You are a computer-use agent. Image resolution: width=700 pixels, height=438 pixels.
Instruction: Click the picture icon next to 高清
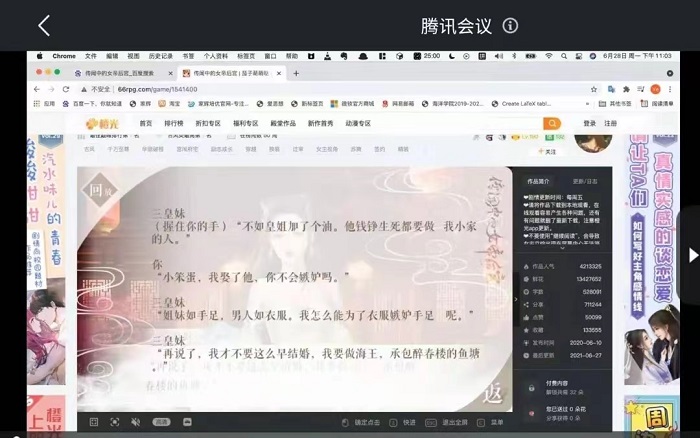pyautogui.click(x=188, y=422)
